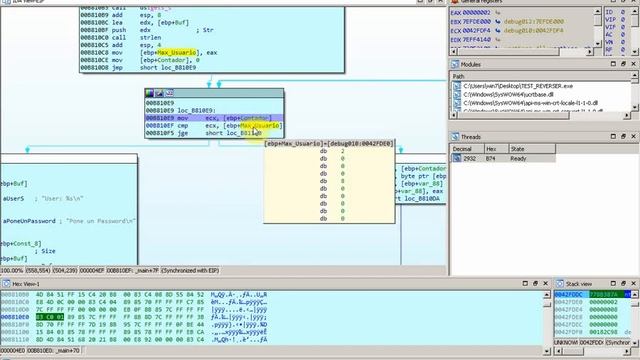This screenshot has width=640, height=360.
Task: Click the Hex View-1 panel title icon
Action: tap(6, 284)
